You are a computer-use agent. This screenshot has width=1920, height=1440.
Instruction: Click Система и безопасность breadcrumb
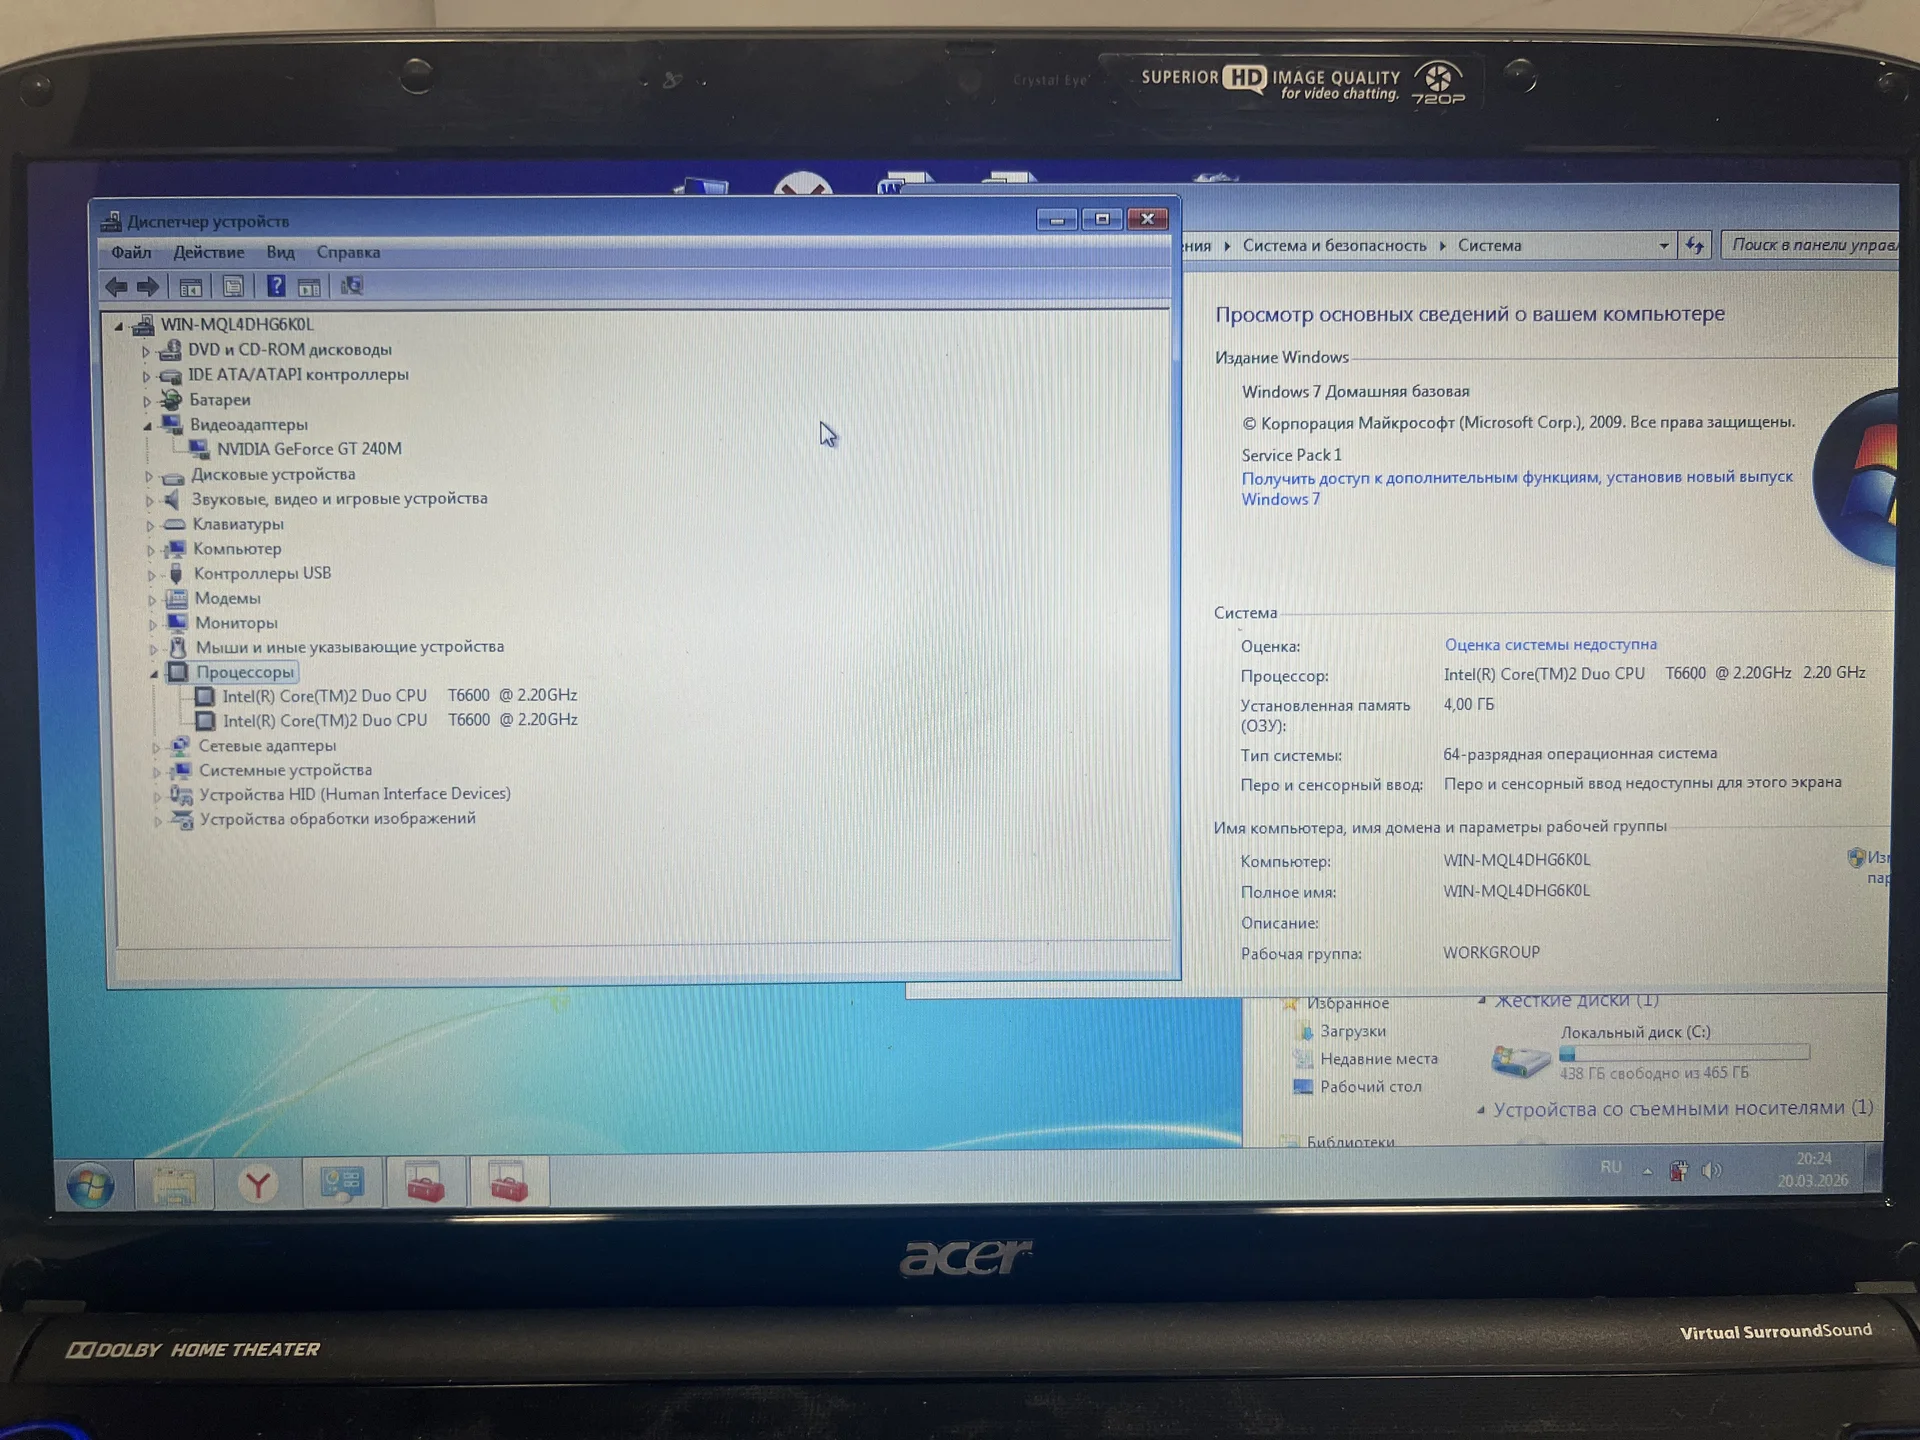[1334, 246]
